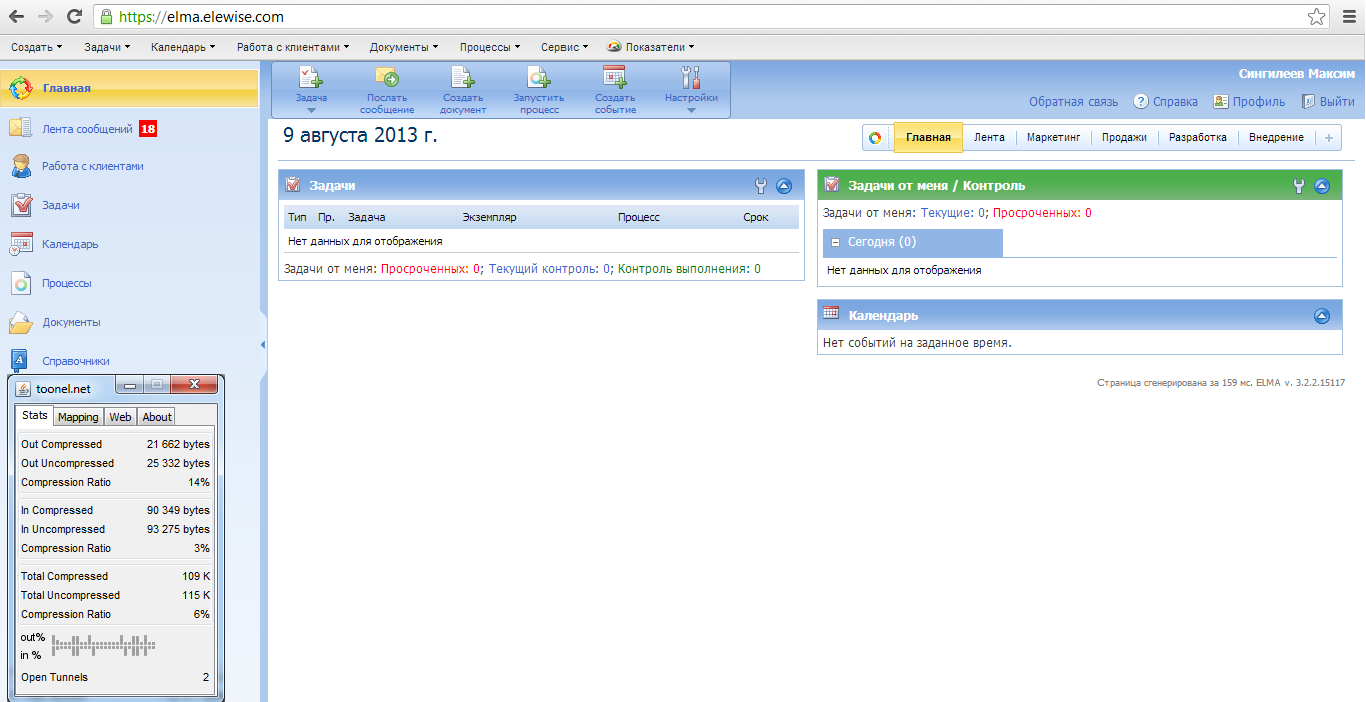
Task: Expand the Settings toolbar dropdown arrow
Action: (x=691, y=110)
